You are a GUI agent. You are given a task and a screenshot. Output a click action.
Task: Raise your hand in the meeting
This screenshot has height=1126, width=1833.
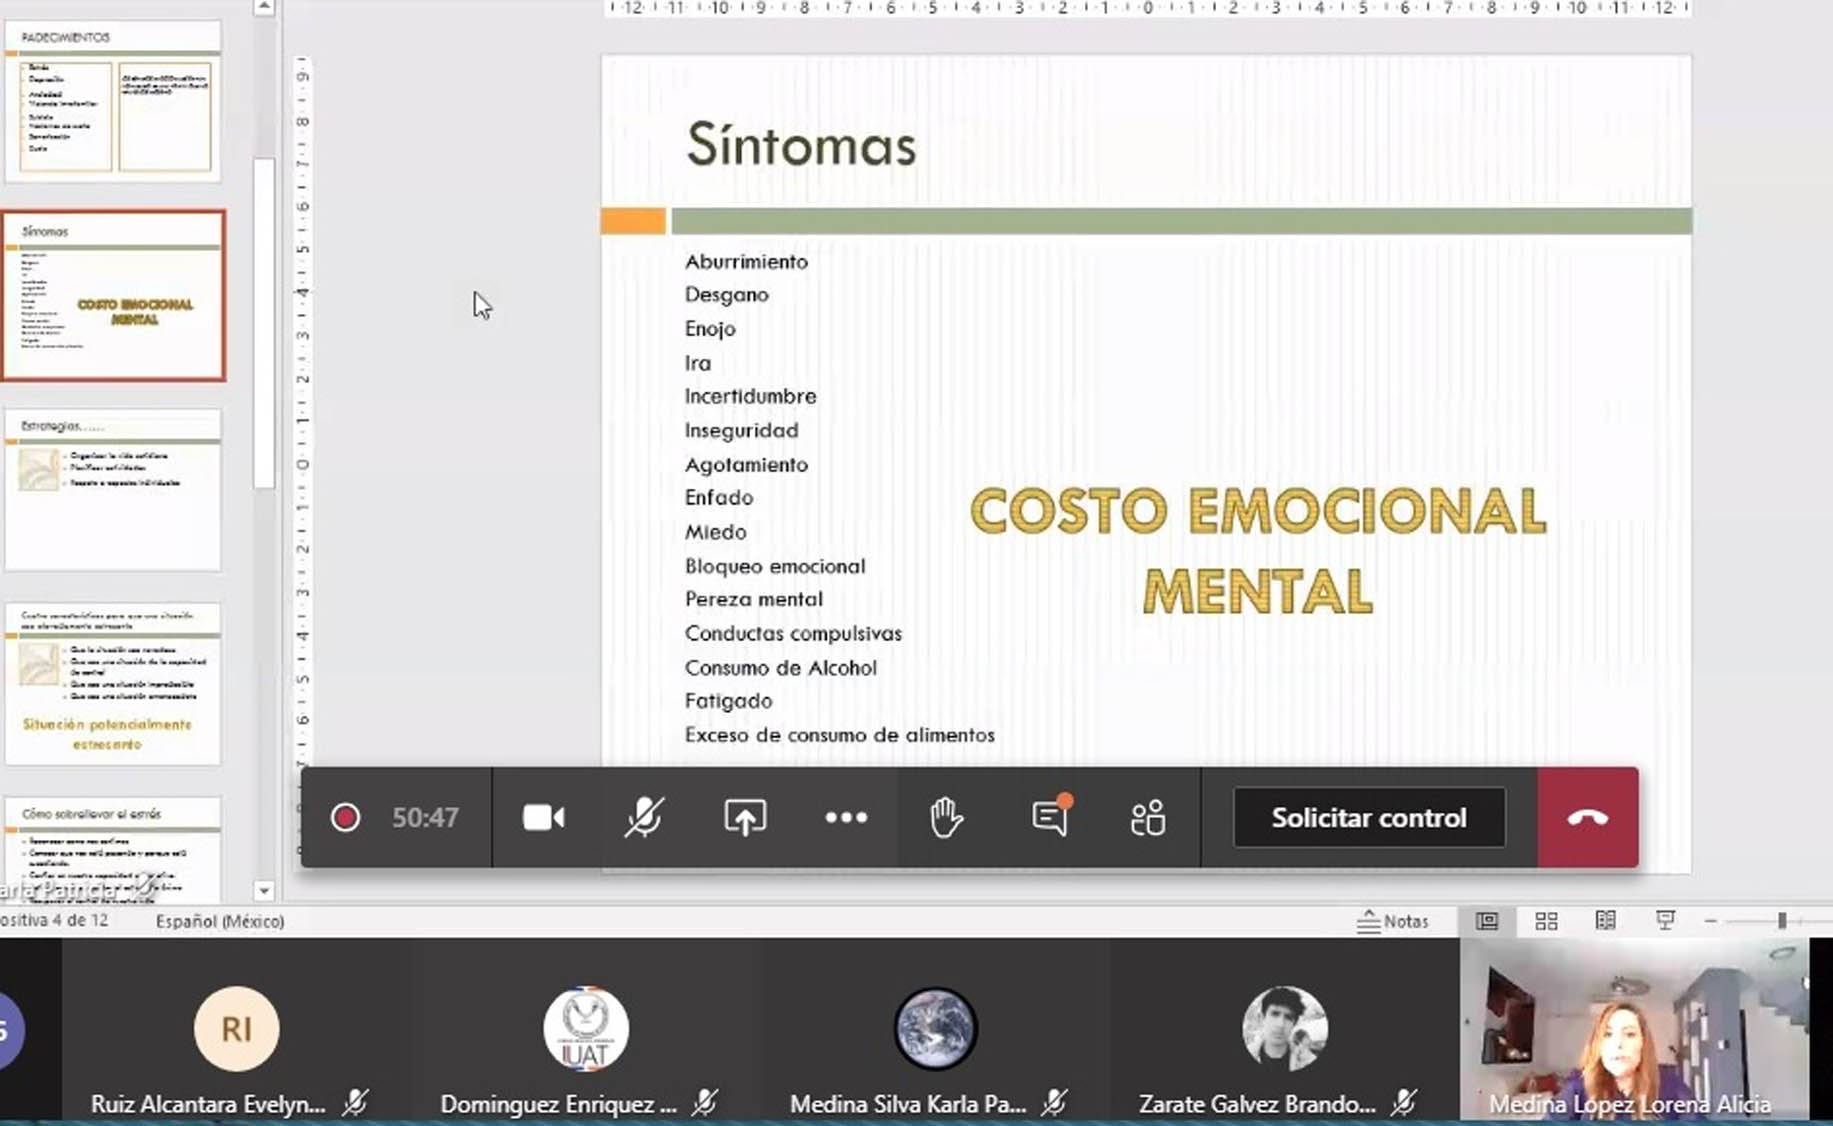tap(946, 817)
